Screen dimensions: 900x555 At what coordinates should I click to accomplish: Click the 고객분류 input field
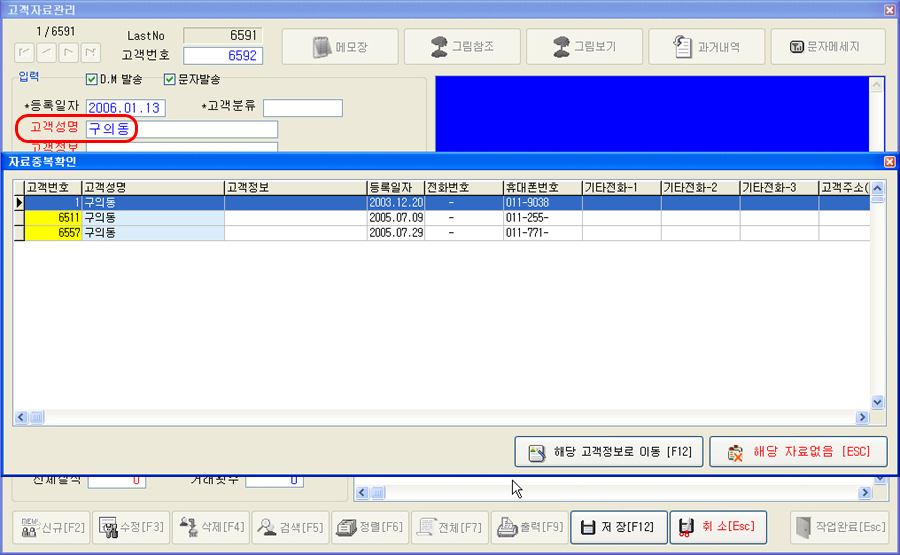coord(303,108)
